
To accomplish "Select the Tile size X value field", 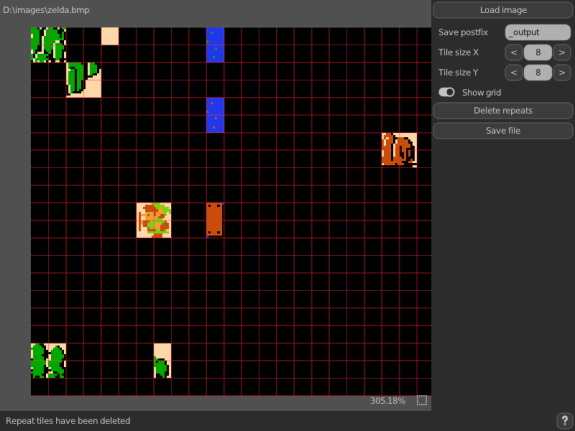I will click(538, 52).
